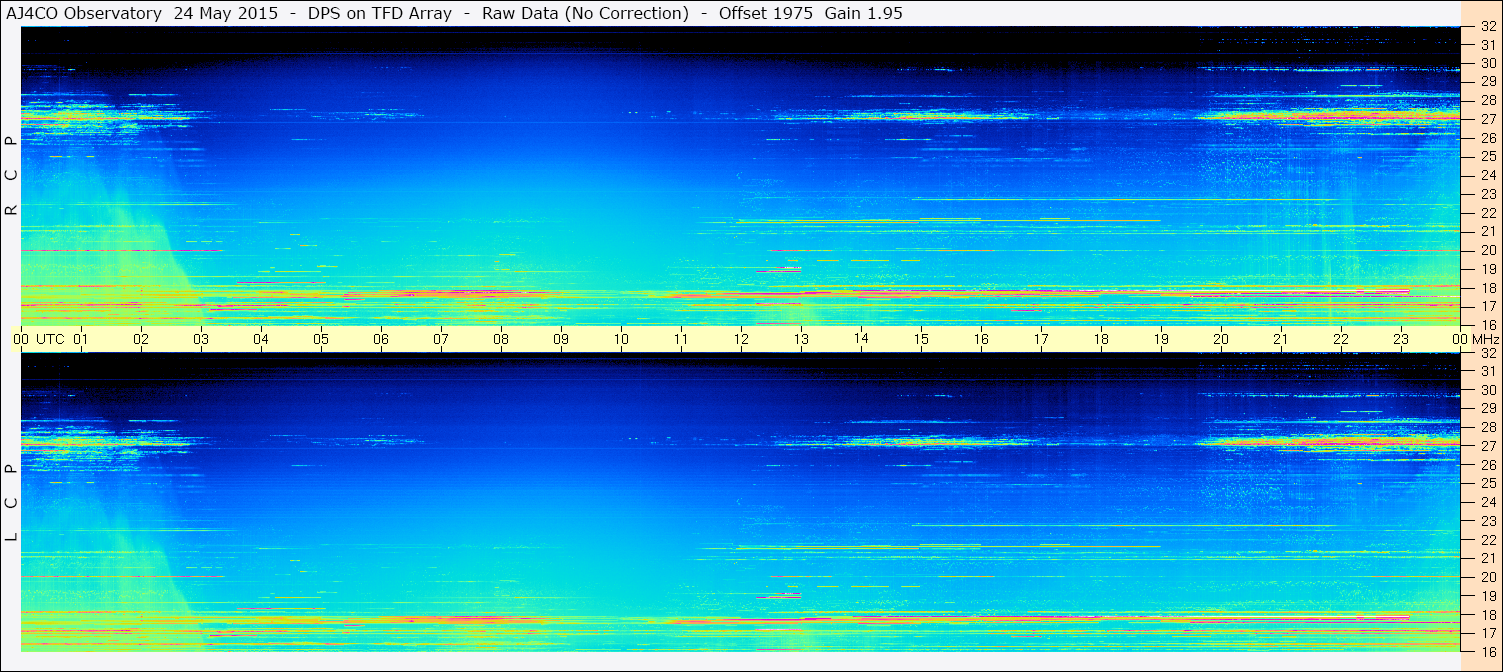This screenshot has height=672, width=1503.
Task: Click the 10 hour tick on time axis
Action: tap(621, 339)
